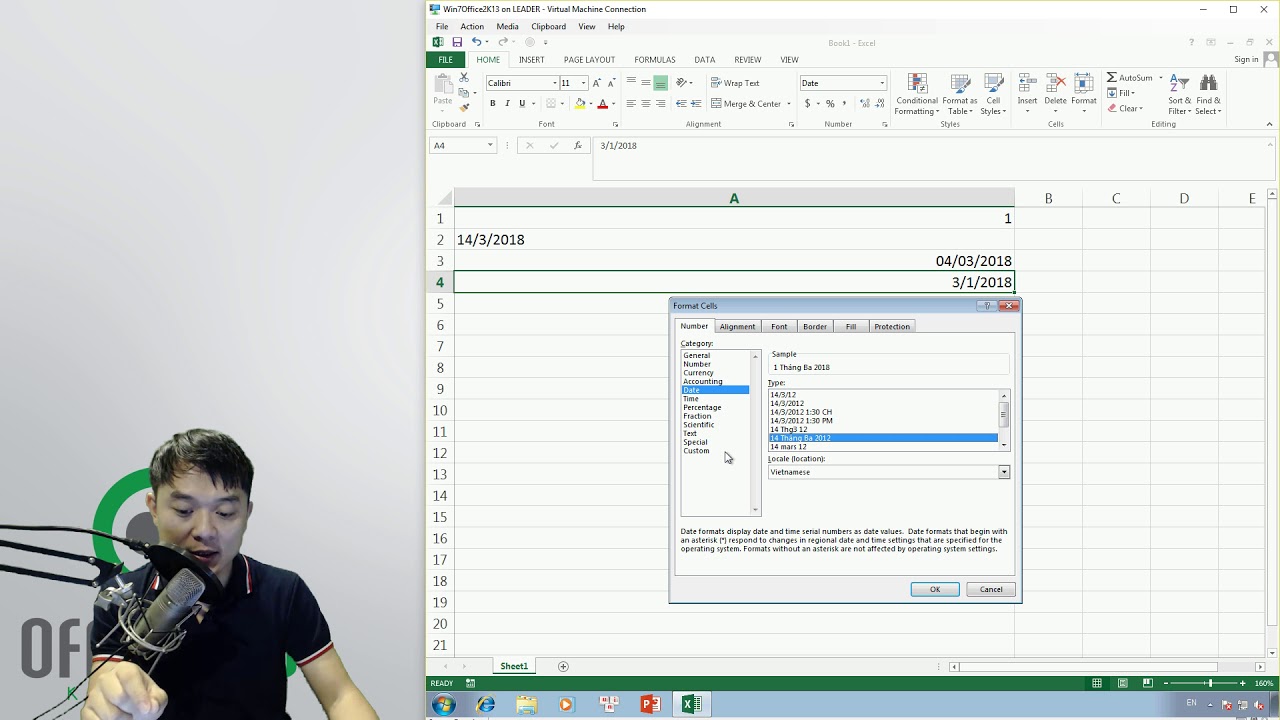Decrease the cell indent

[x=681, y=103]
